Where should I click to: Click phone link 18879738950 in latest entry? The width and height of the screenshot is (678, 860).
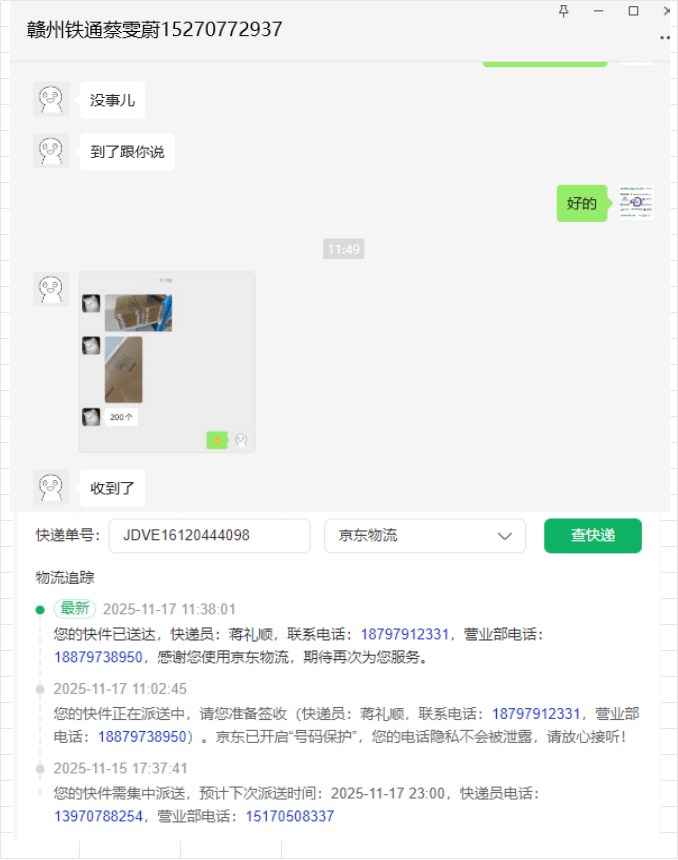98,657
